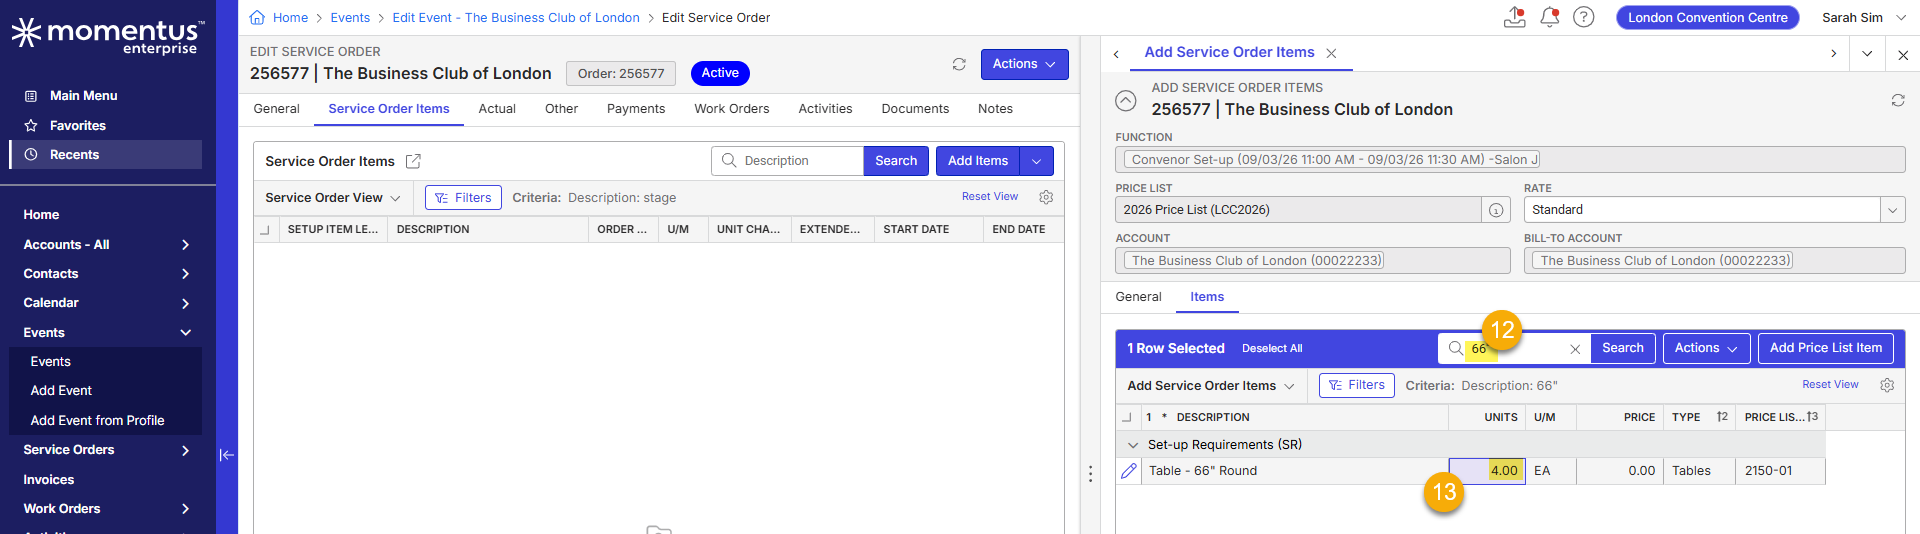
Task: Clear the 66 search text with X icon
Action: tap(1575, 349)
